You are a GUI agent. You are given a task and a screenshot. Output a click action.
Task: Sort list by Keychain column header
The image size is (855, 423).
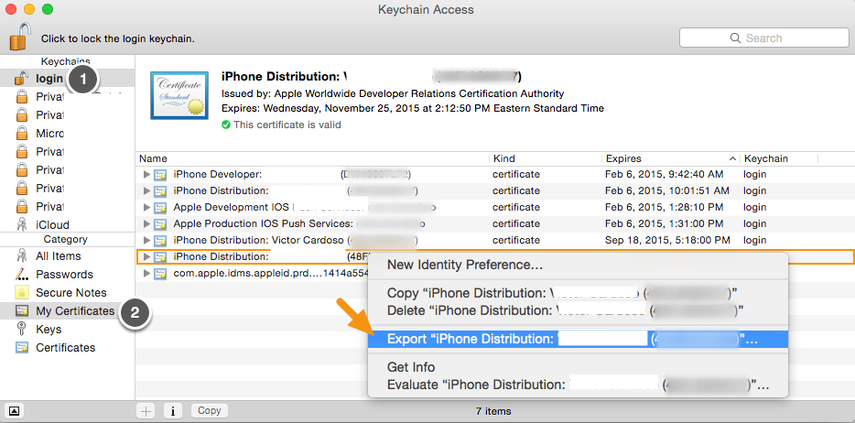(779, 159)
